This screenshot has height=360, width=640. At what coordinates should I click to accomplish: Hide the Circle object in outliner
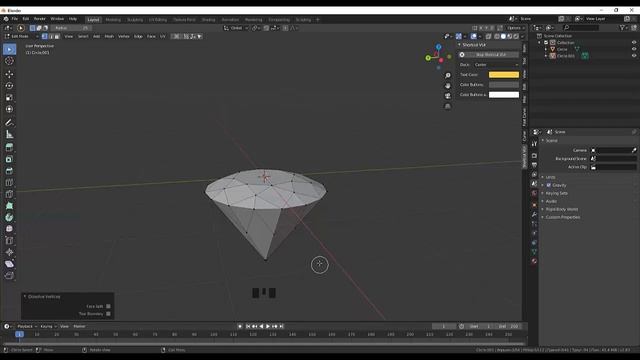634,49
